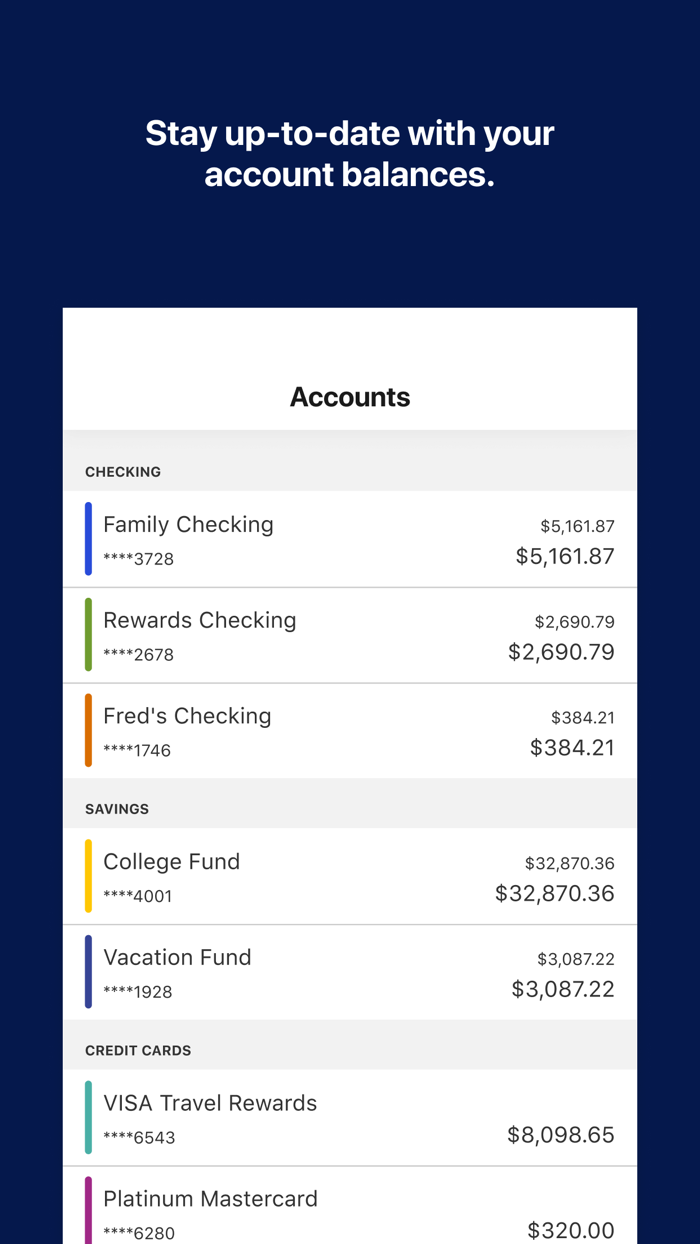Tap the CHECKING section header
Viewport: 700px width, 1244px height.
(x=123, y=472)
